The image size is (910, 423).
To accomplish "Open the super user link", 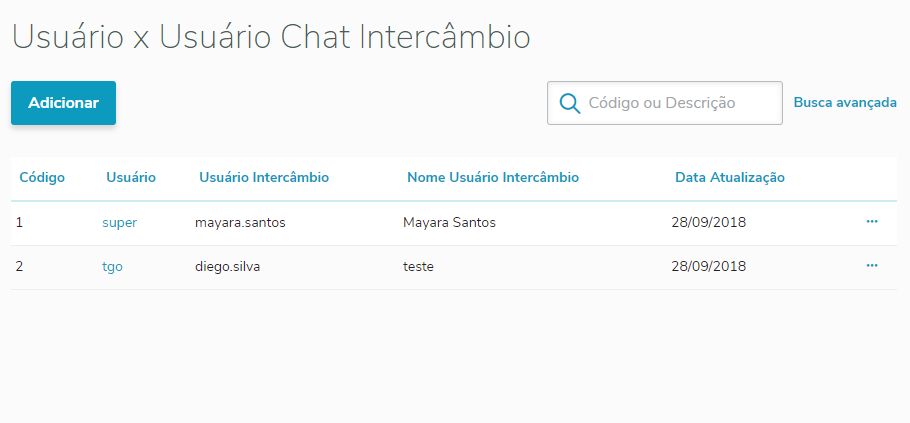I will 119,223.
